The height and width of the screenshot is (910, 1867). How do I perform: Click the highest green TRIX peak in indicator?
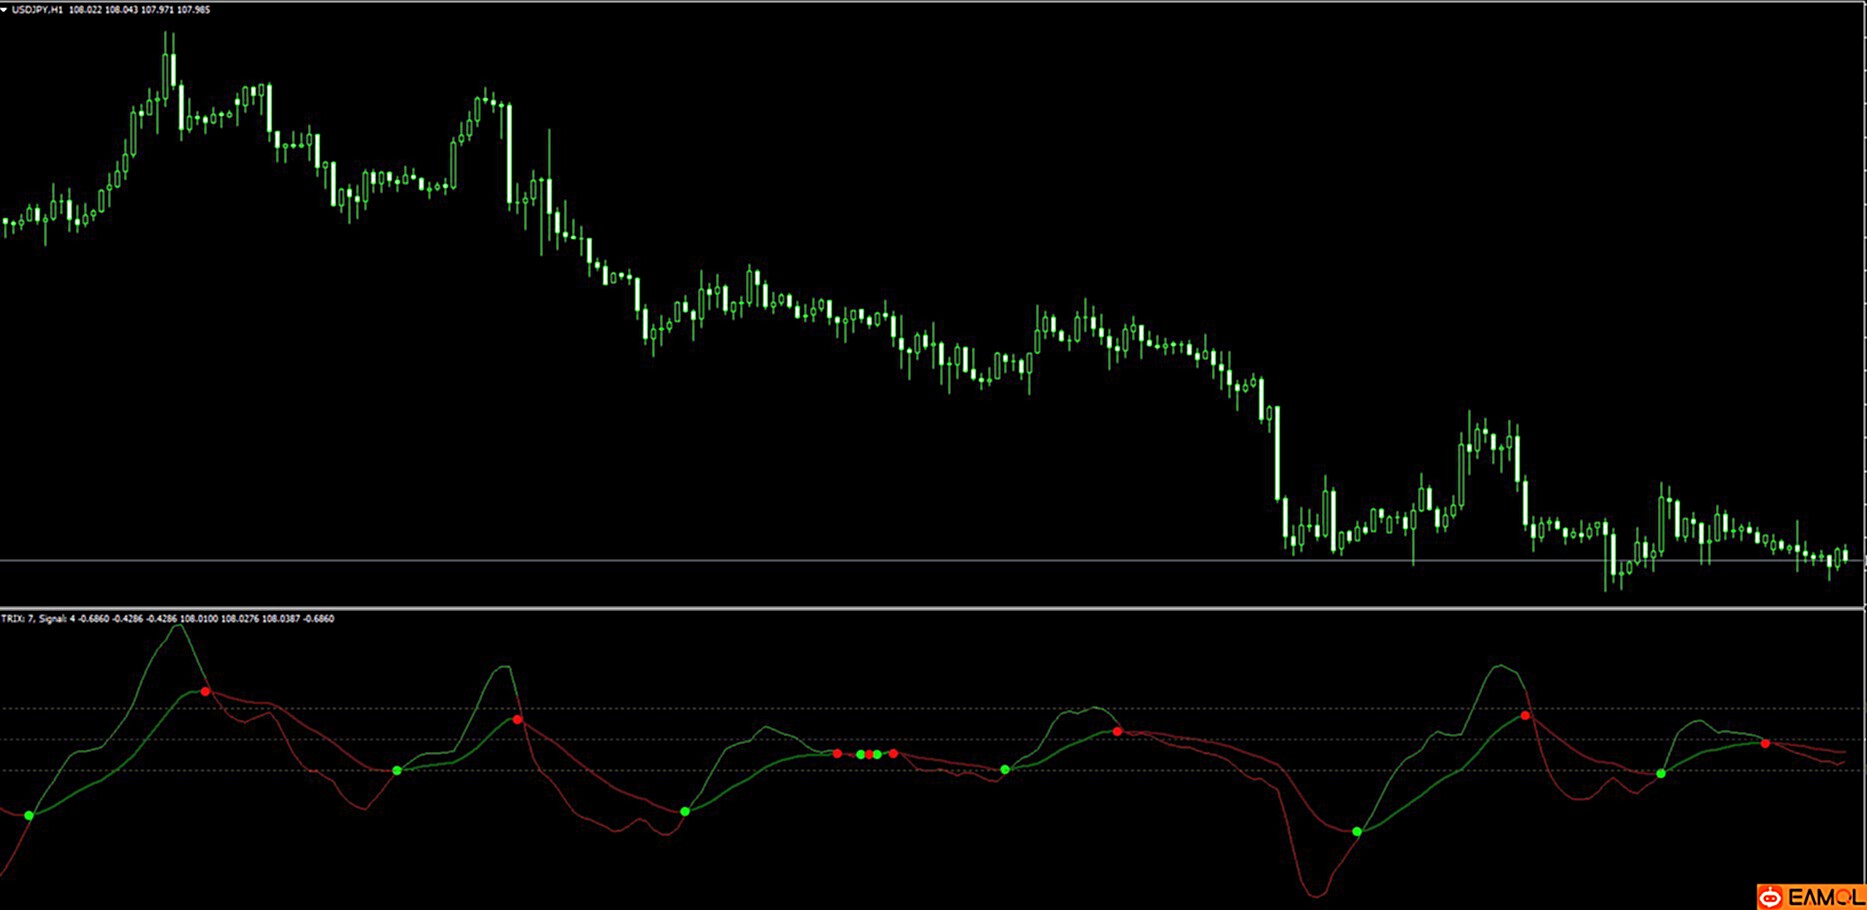coord(178,626)
